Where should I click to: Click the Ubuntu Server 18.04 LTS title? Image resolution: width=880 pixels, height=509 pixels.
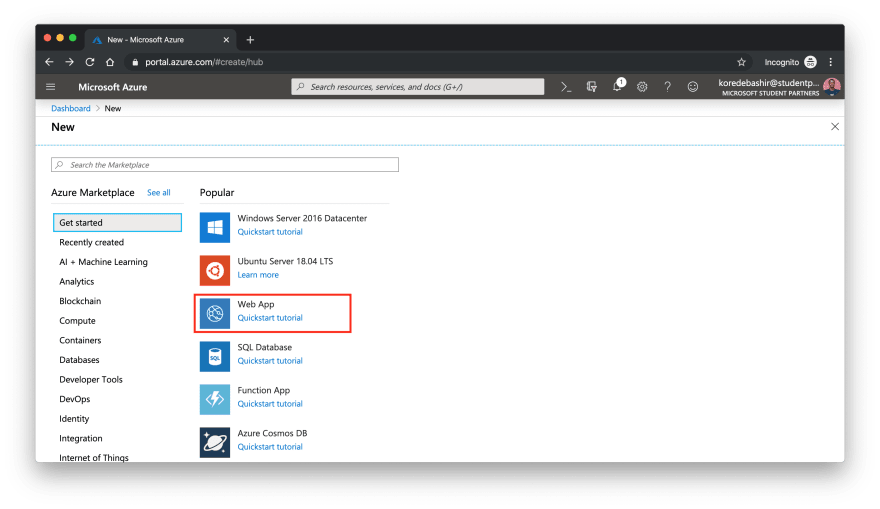[x=285, y=262]
